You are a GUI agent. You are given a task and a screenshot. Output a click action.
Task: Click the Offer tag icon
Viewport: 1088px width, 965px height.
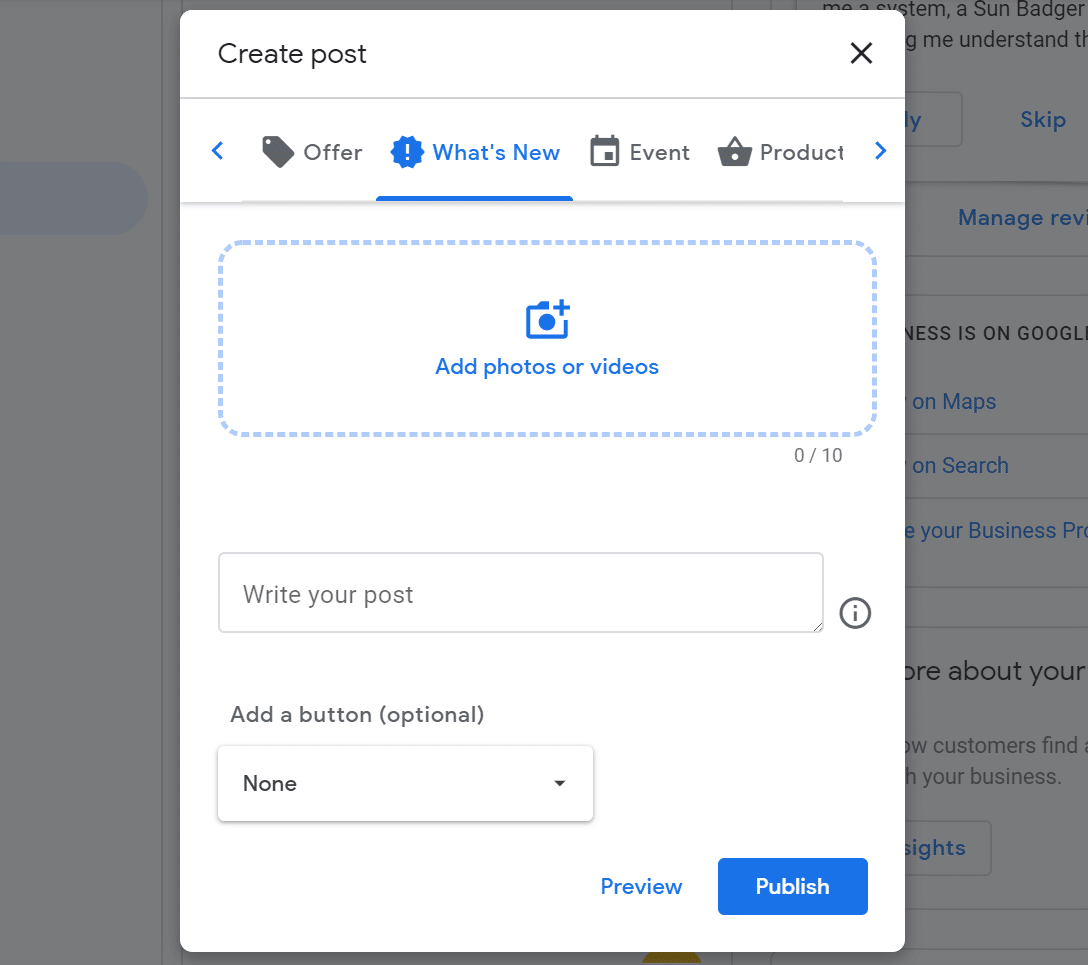276,151
